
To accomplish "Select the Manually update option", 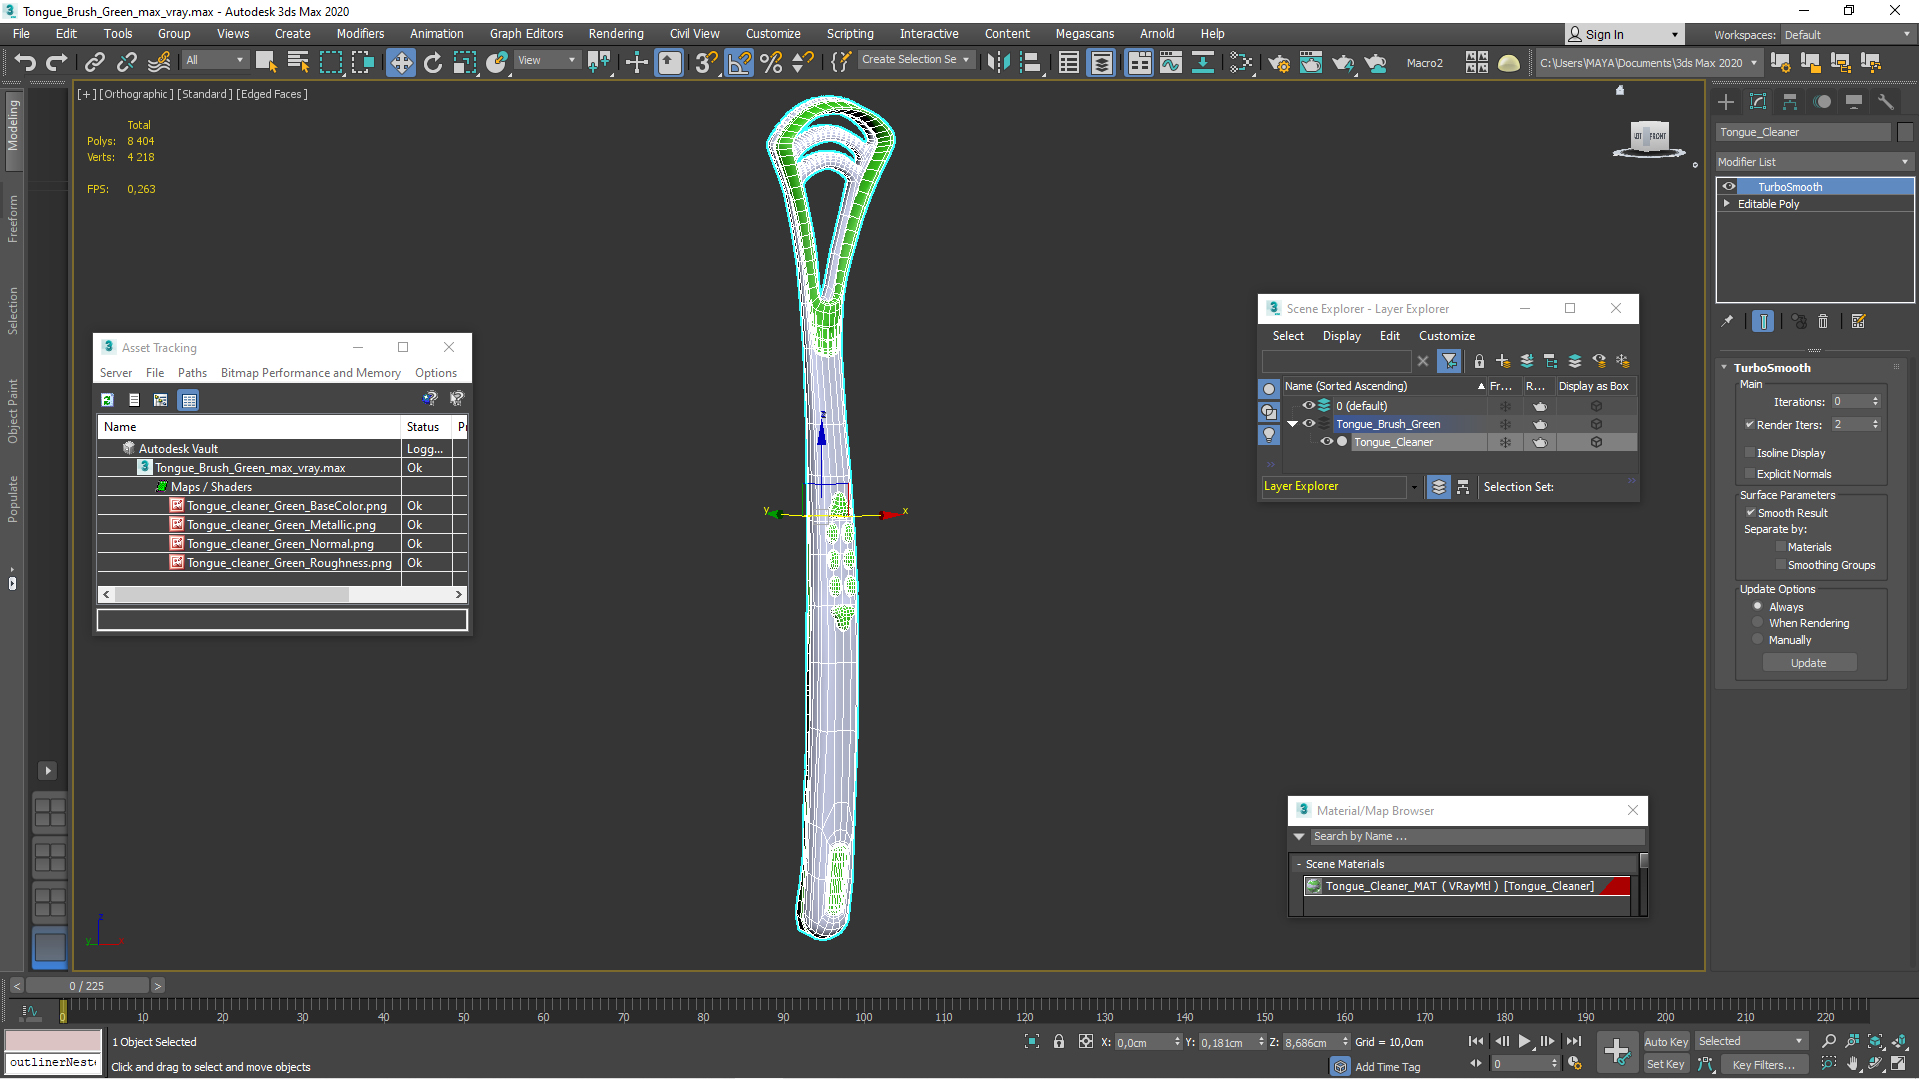I will pos(1757,639).
